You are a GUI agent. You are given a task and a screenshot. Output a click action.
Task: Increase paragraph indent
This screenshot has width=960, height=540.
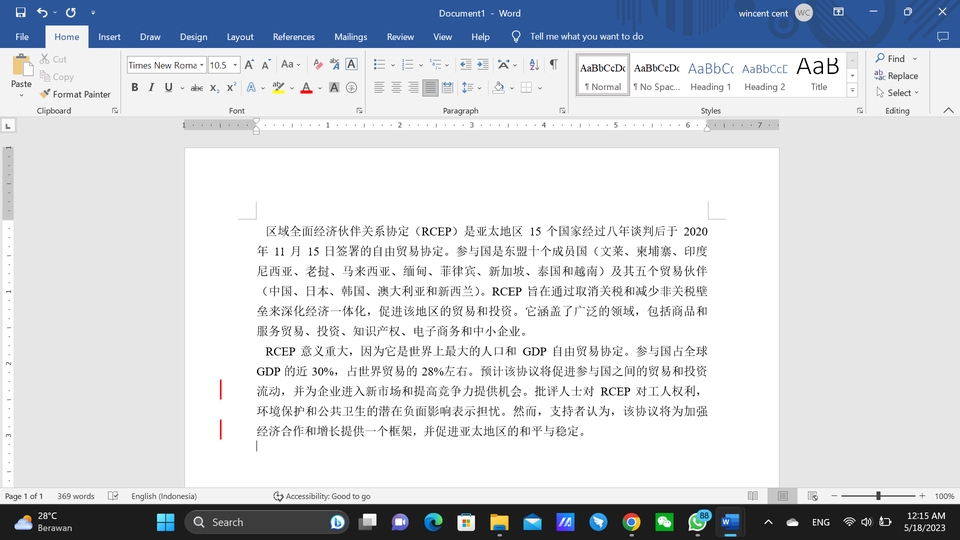pos(482,64)
